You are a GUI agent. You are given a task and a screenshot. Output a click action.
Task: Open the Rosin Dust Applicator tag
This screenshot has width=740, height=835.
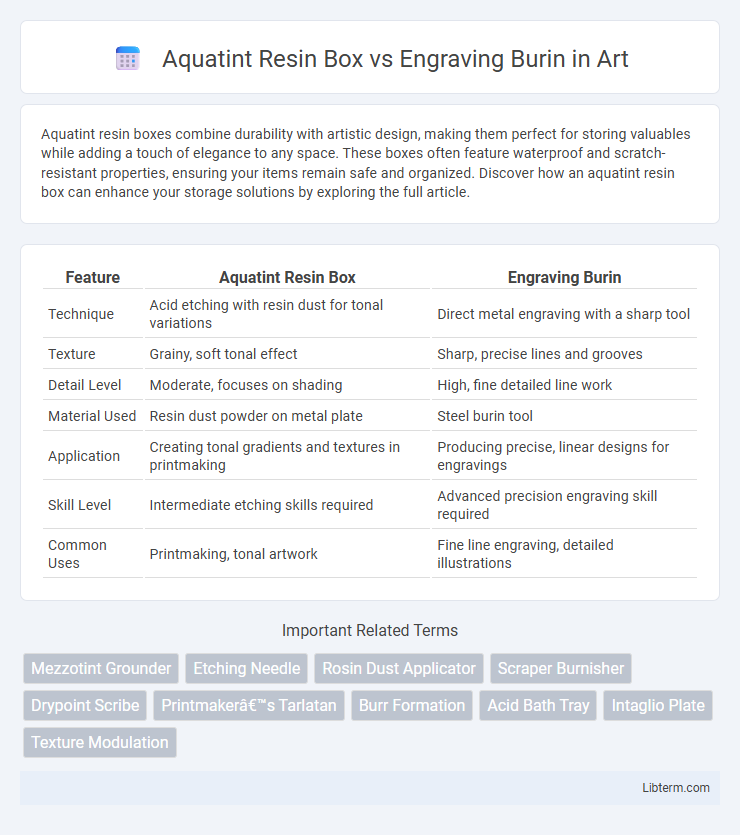coord(399,668)
